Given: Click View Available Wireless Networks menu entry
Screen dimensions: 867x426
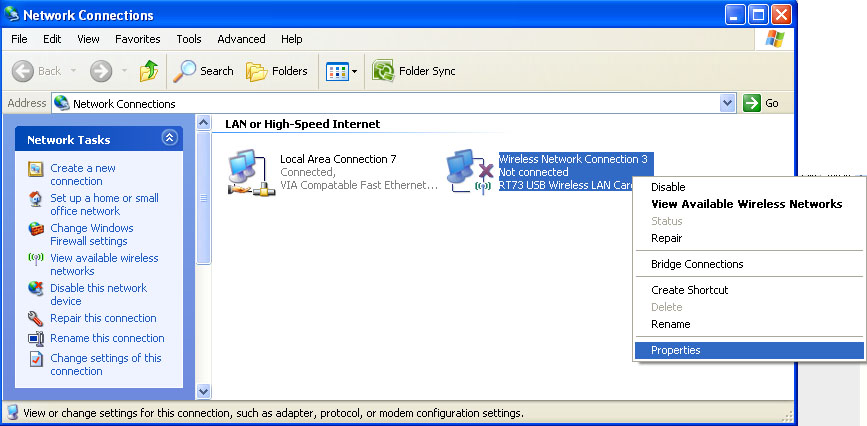Looking at the screenshot, I should (x=746, y=204).
